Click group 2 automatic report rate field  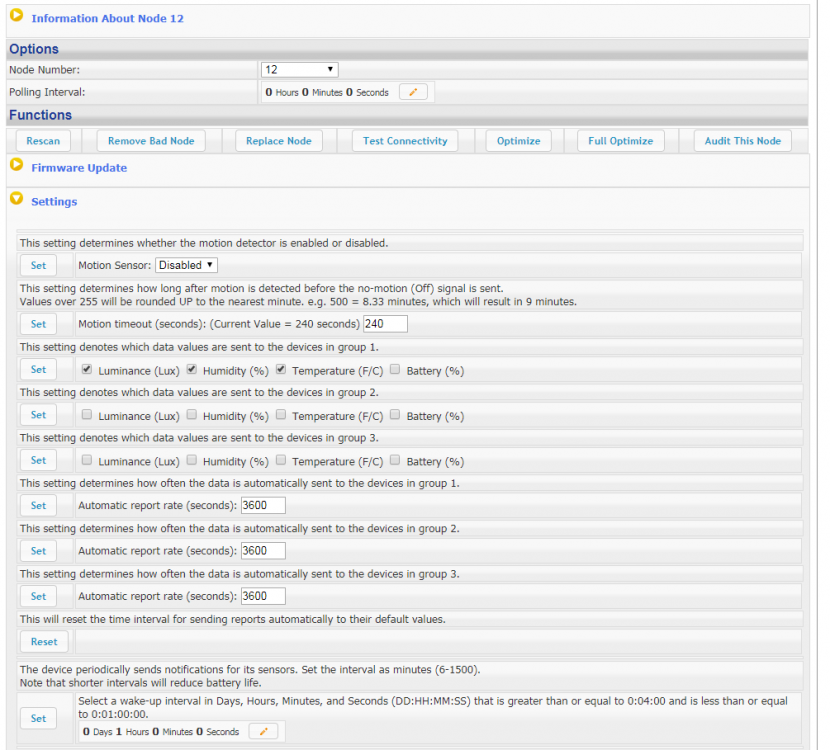(263, 551)
